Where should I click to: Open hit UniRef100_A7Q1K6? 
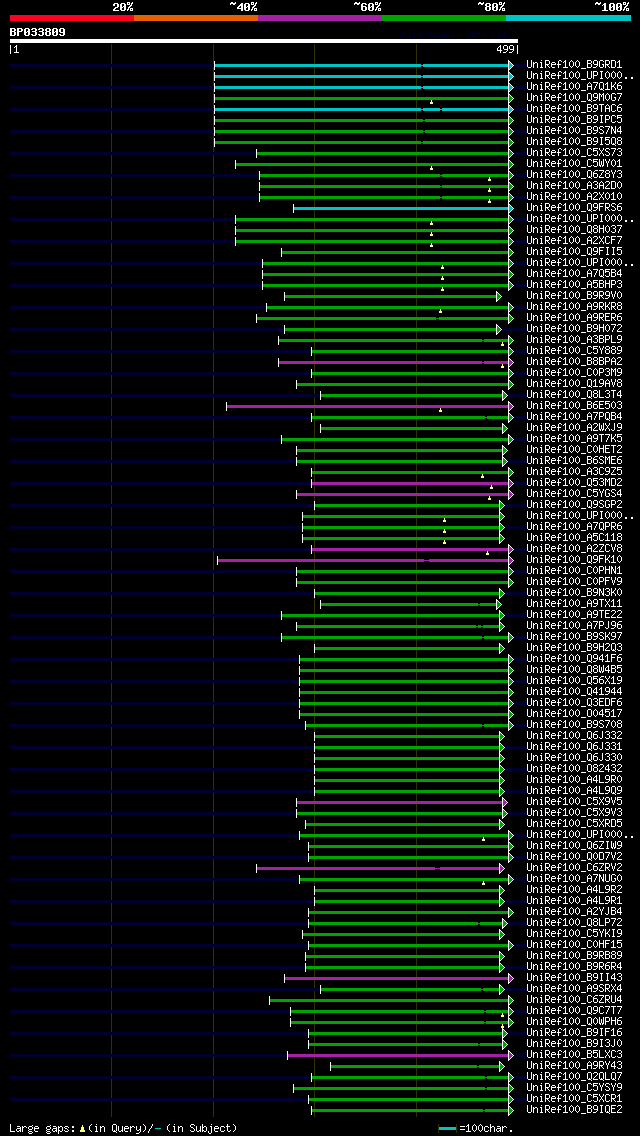[574, 87]
